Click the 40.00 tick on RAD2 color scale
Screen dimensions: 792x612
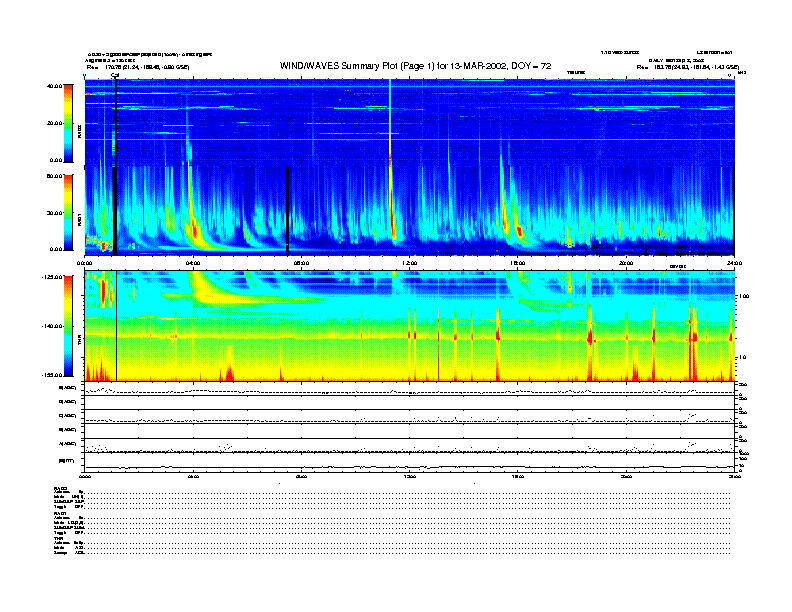[54, 86]
